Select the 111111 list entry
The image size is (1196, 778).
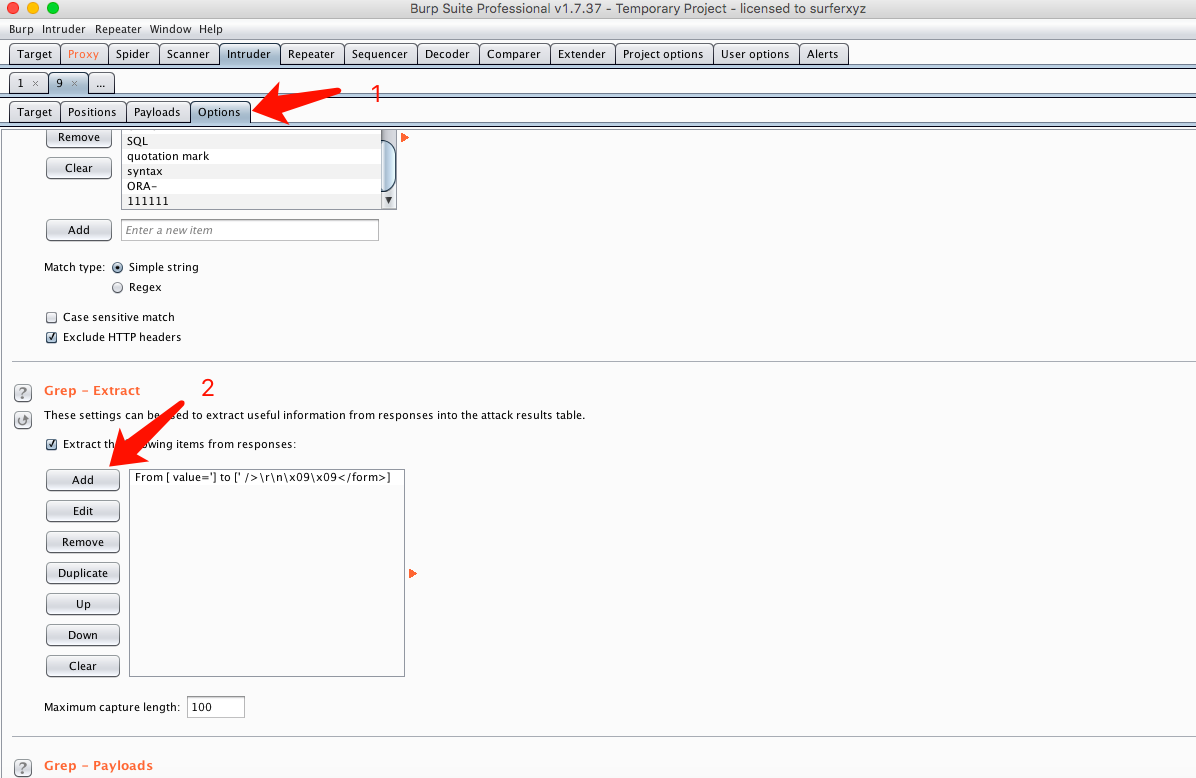(251, 201)
